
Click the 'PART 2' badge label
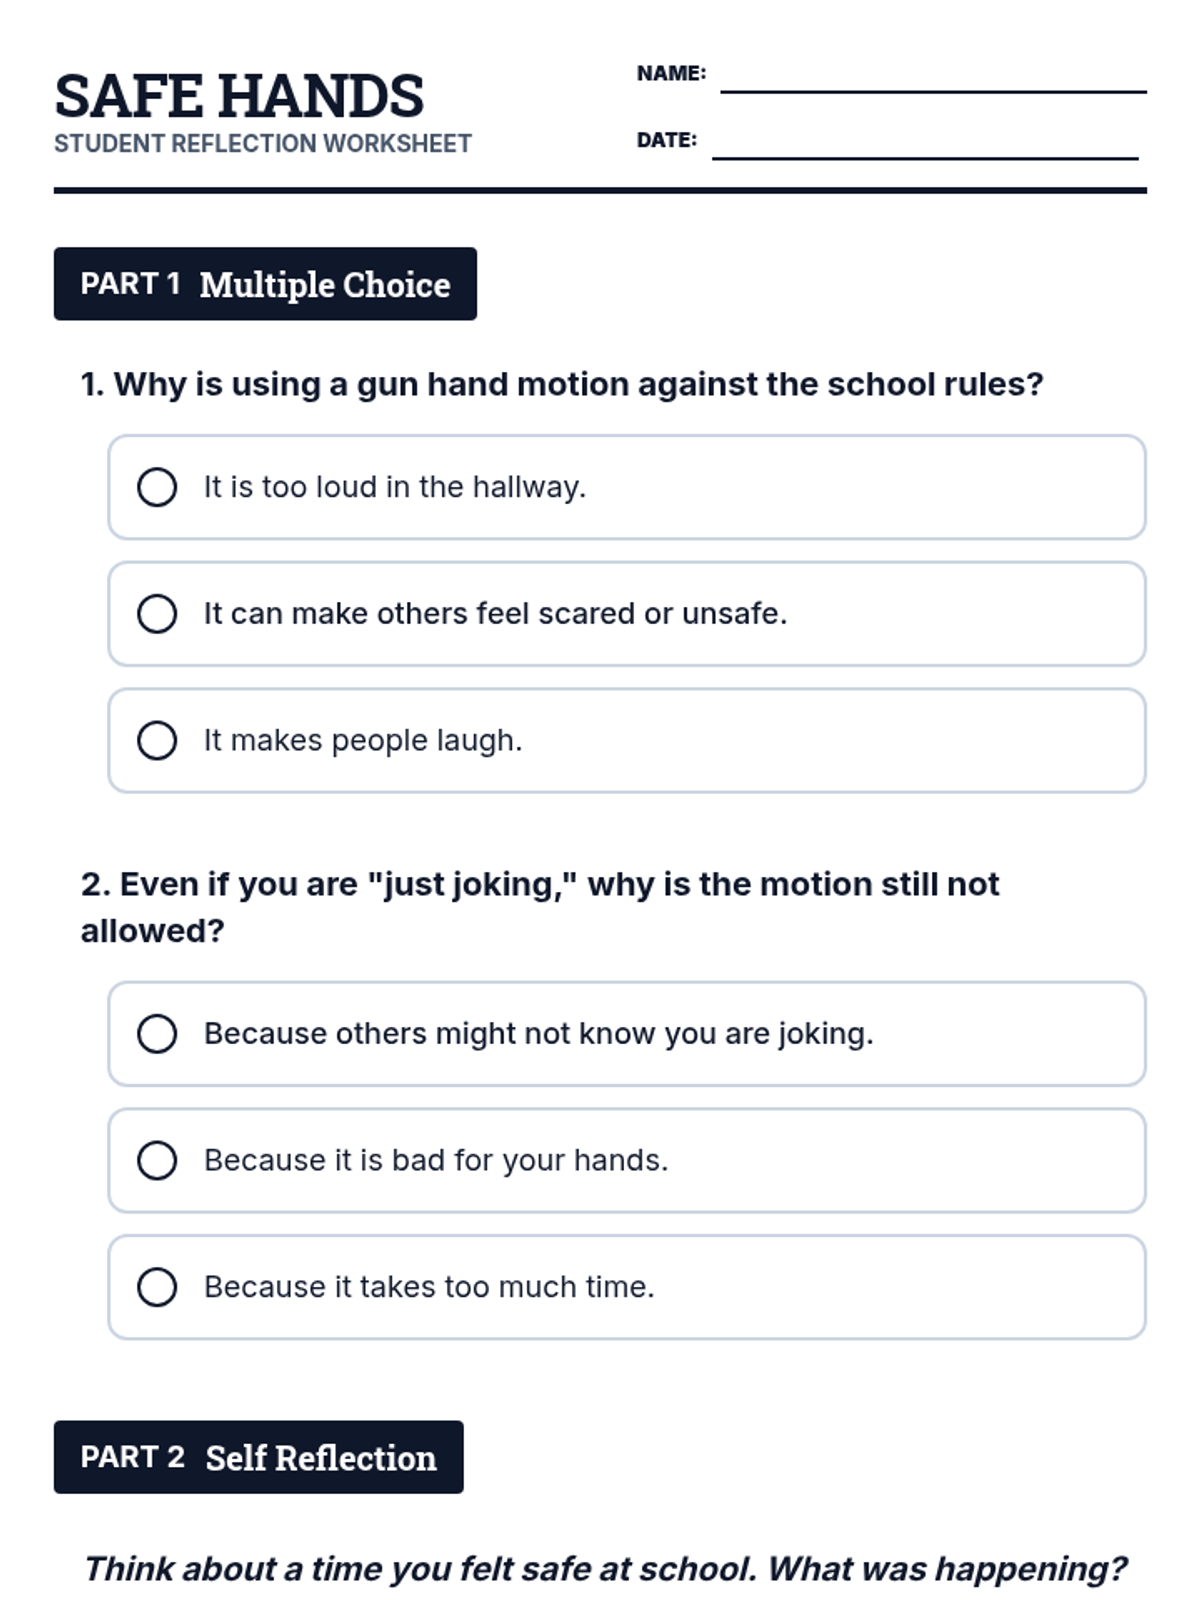[132, 1457]
